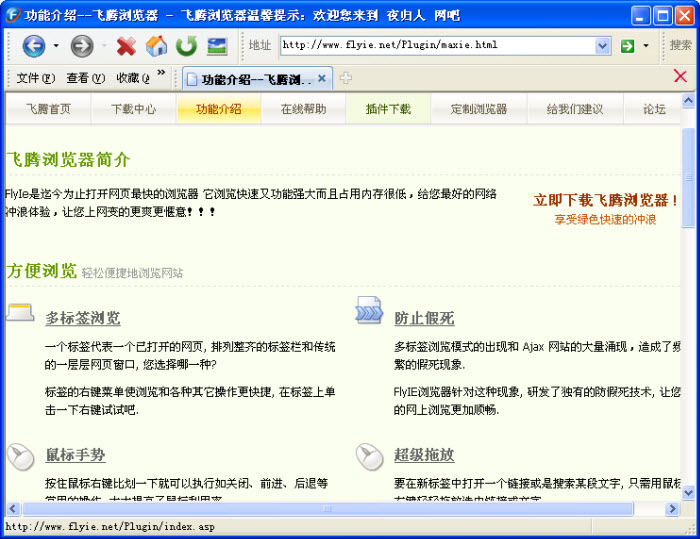700x539 pixels.
Task: Click the 鼠标手势 heading link
Action: [x=75, y=455]
